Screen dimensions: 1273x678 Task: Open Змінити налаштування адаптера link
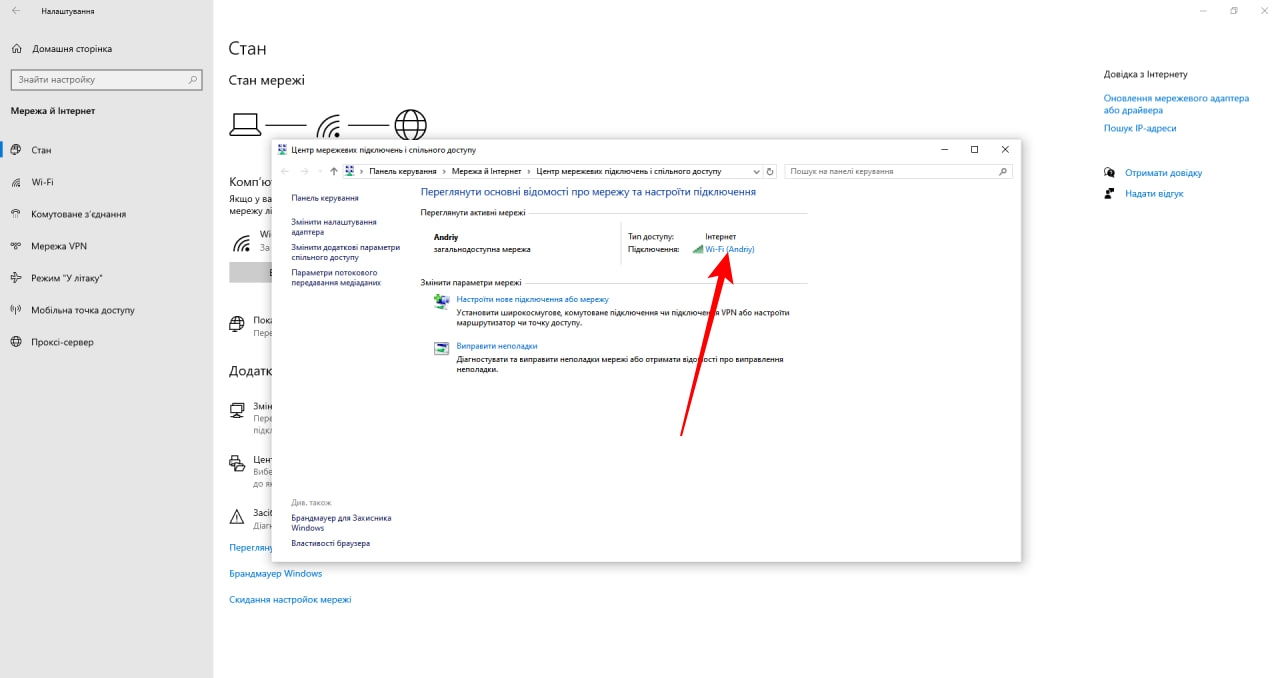coord(334,227)
